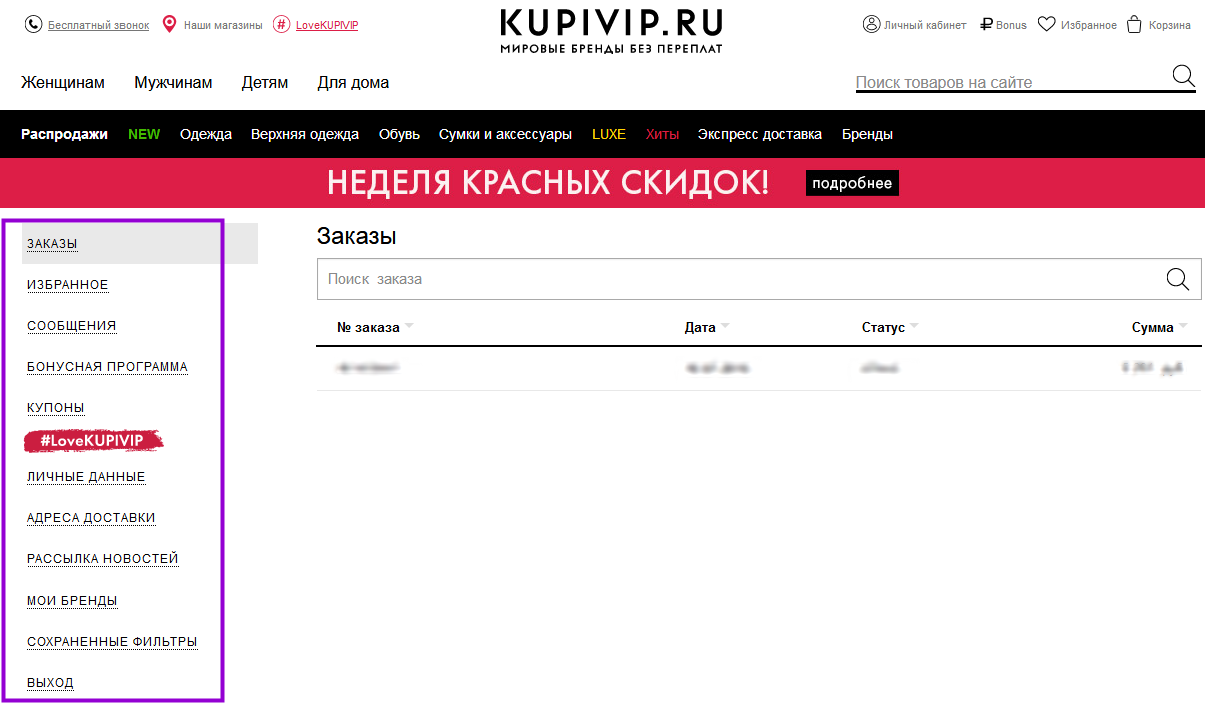Open РАССЫЛКА НОВОСТЕЙ in the sidebar
Image resolution: width=1205 pixels, height=716 pixels.
103,559
